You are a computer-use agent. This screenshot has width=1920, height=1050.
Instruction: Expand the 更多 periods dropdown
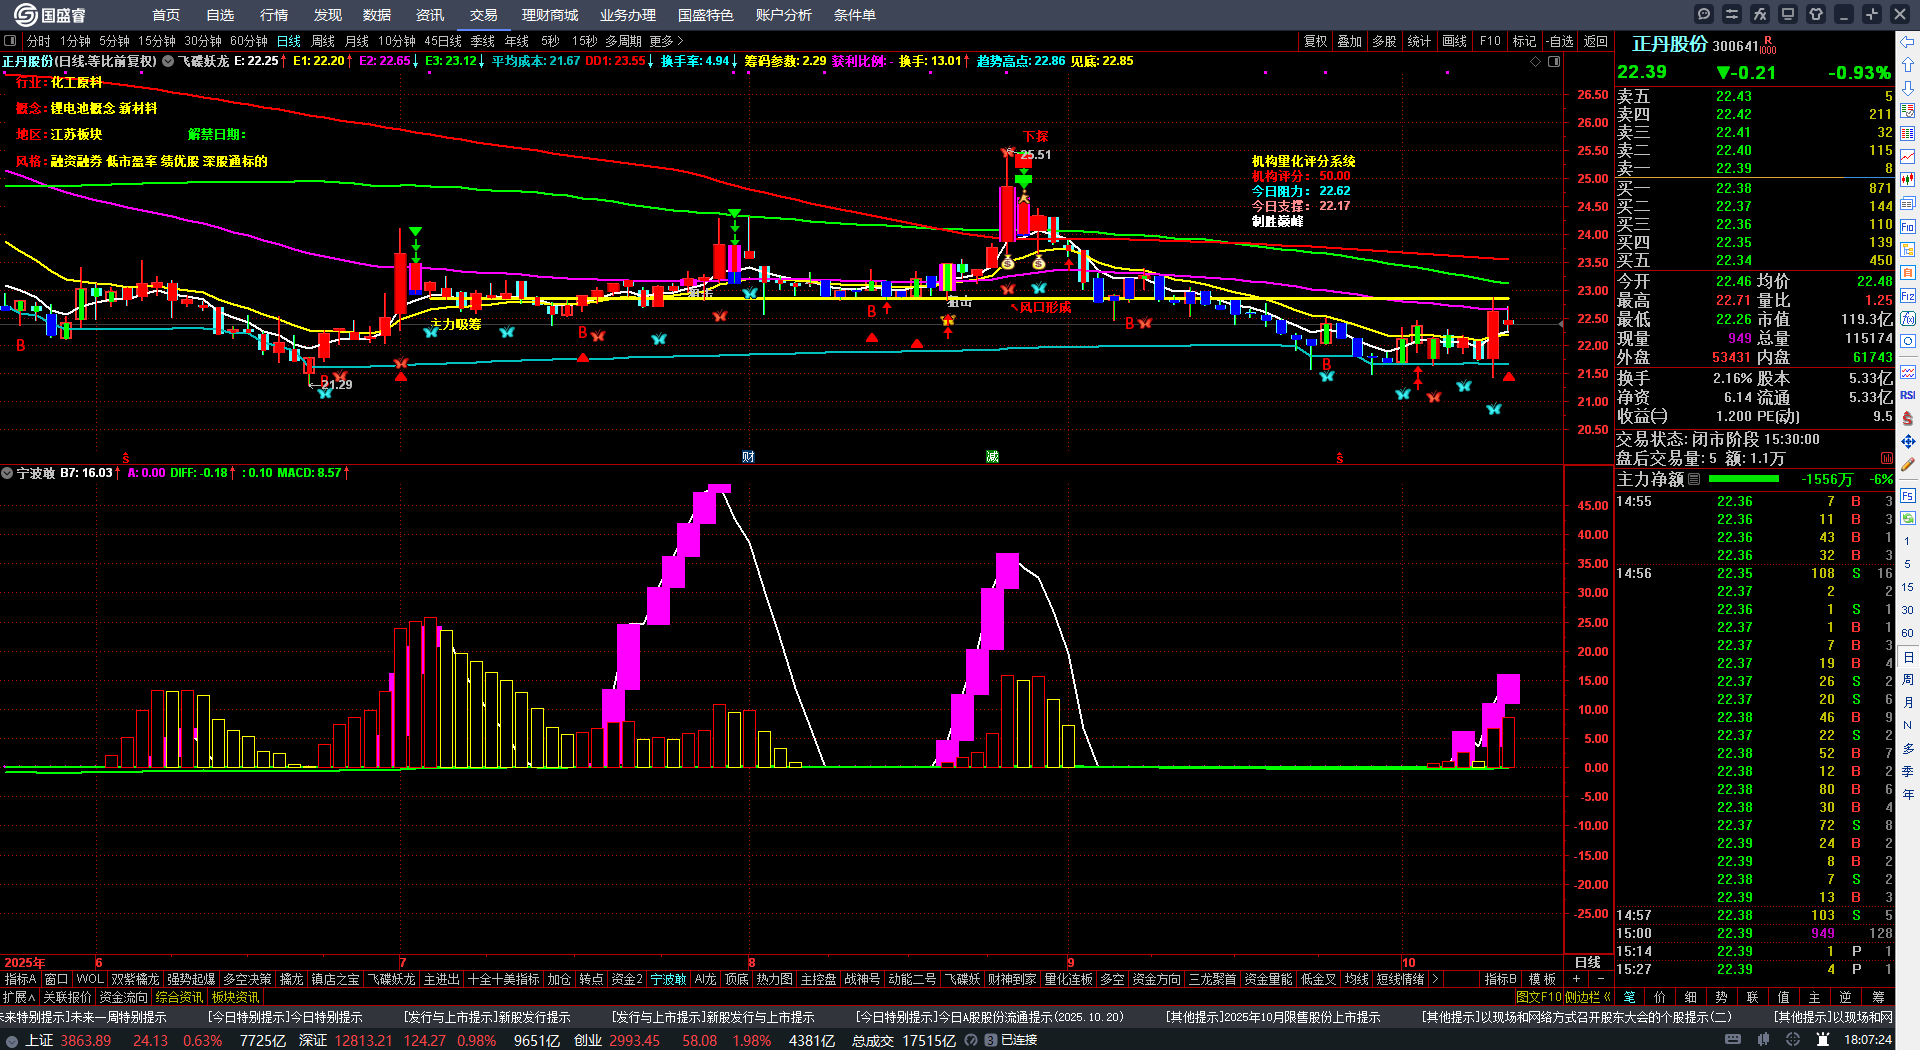click(x=666, y=41)
